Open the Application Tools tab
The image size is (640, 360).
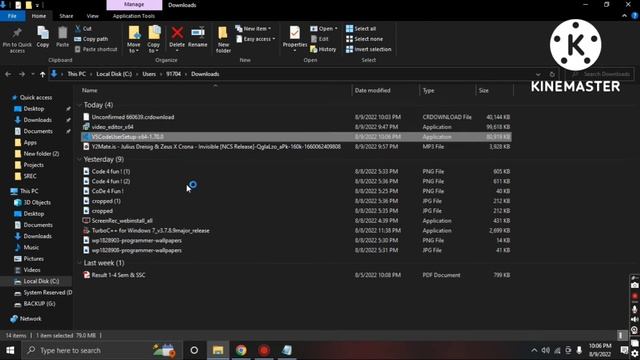(x=134, y=16)
